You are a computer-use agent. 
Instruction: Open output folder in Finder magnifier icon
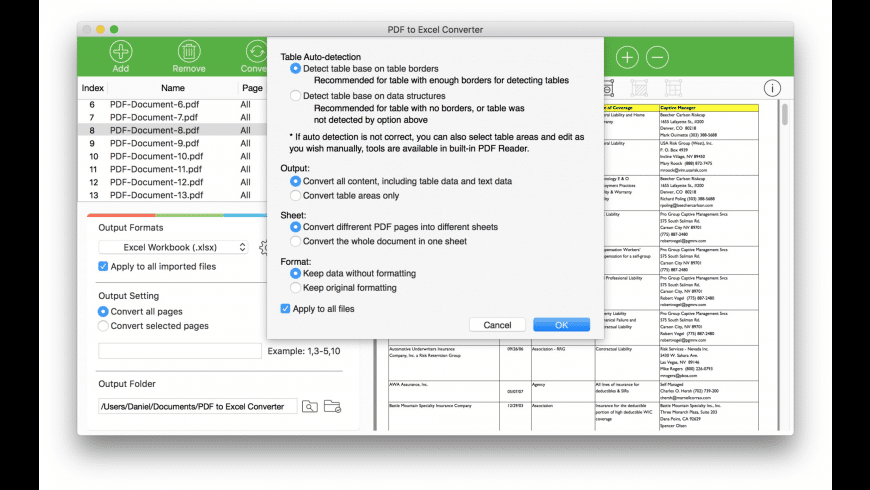click(x=310, y=406)
